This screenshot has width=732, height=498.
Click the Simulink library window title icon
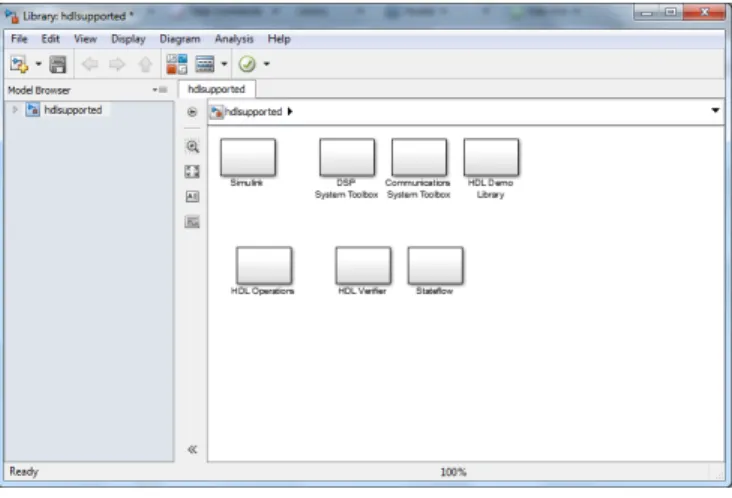(12, 16)
